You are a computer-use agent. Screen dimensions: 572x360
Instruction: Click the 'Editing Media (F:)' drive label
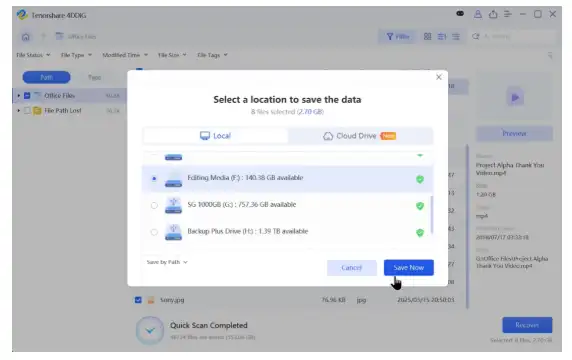click(x=245, y=178)
